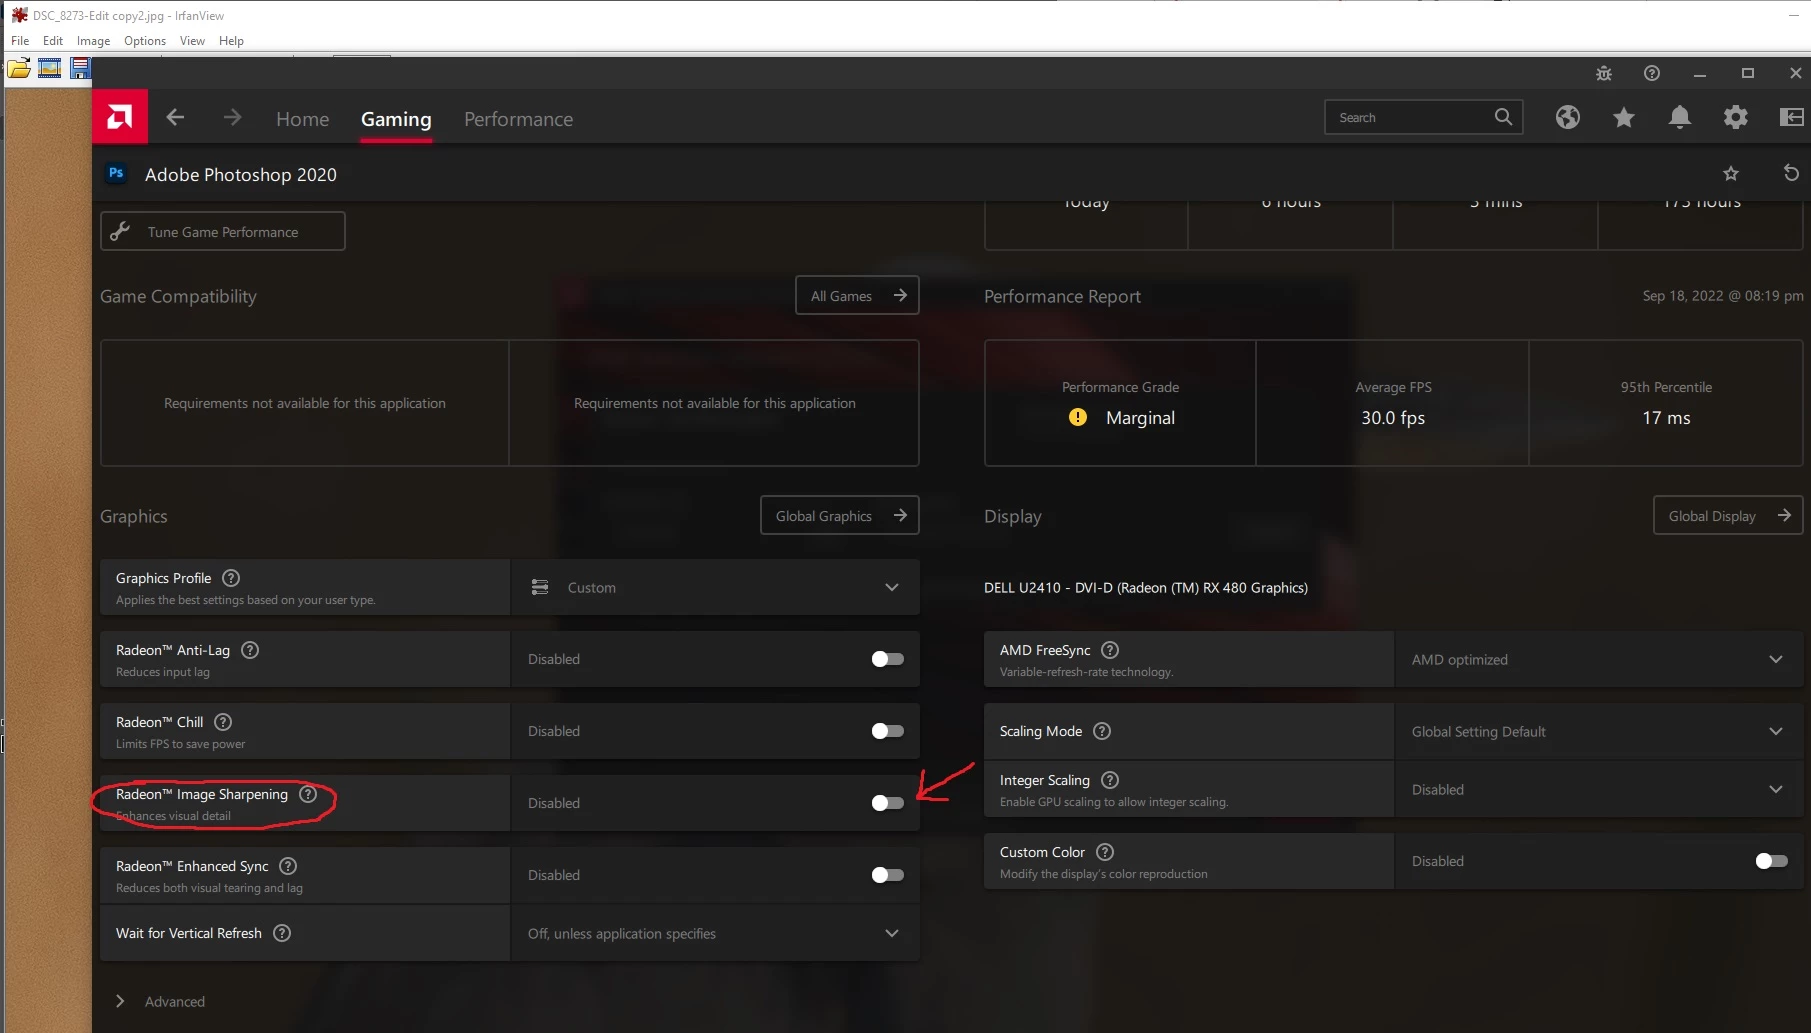Open help for Radeon Chill
Screen dimensions: 1811x1033
click(223, 722)
